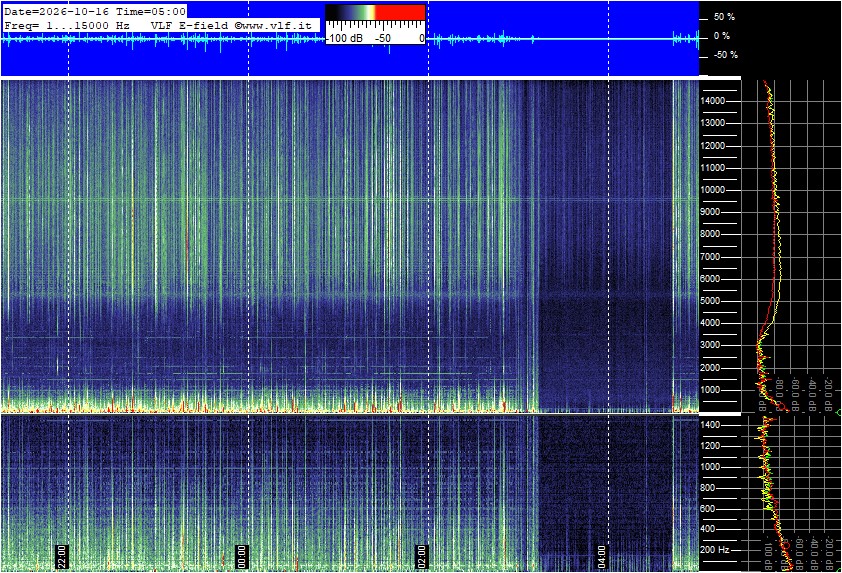
Task: Click the 7000 frequency axis label
Action: point(710,257)
